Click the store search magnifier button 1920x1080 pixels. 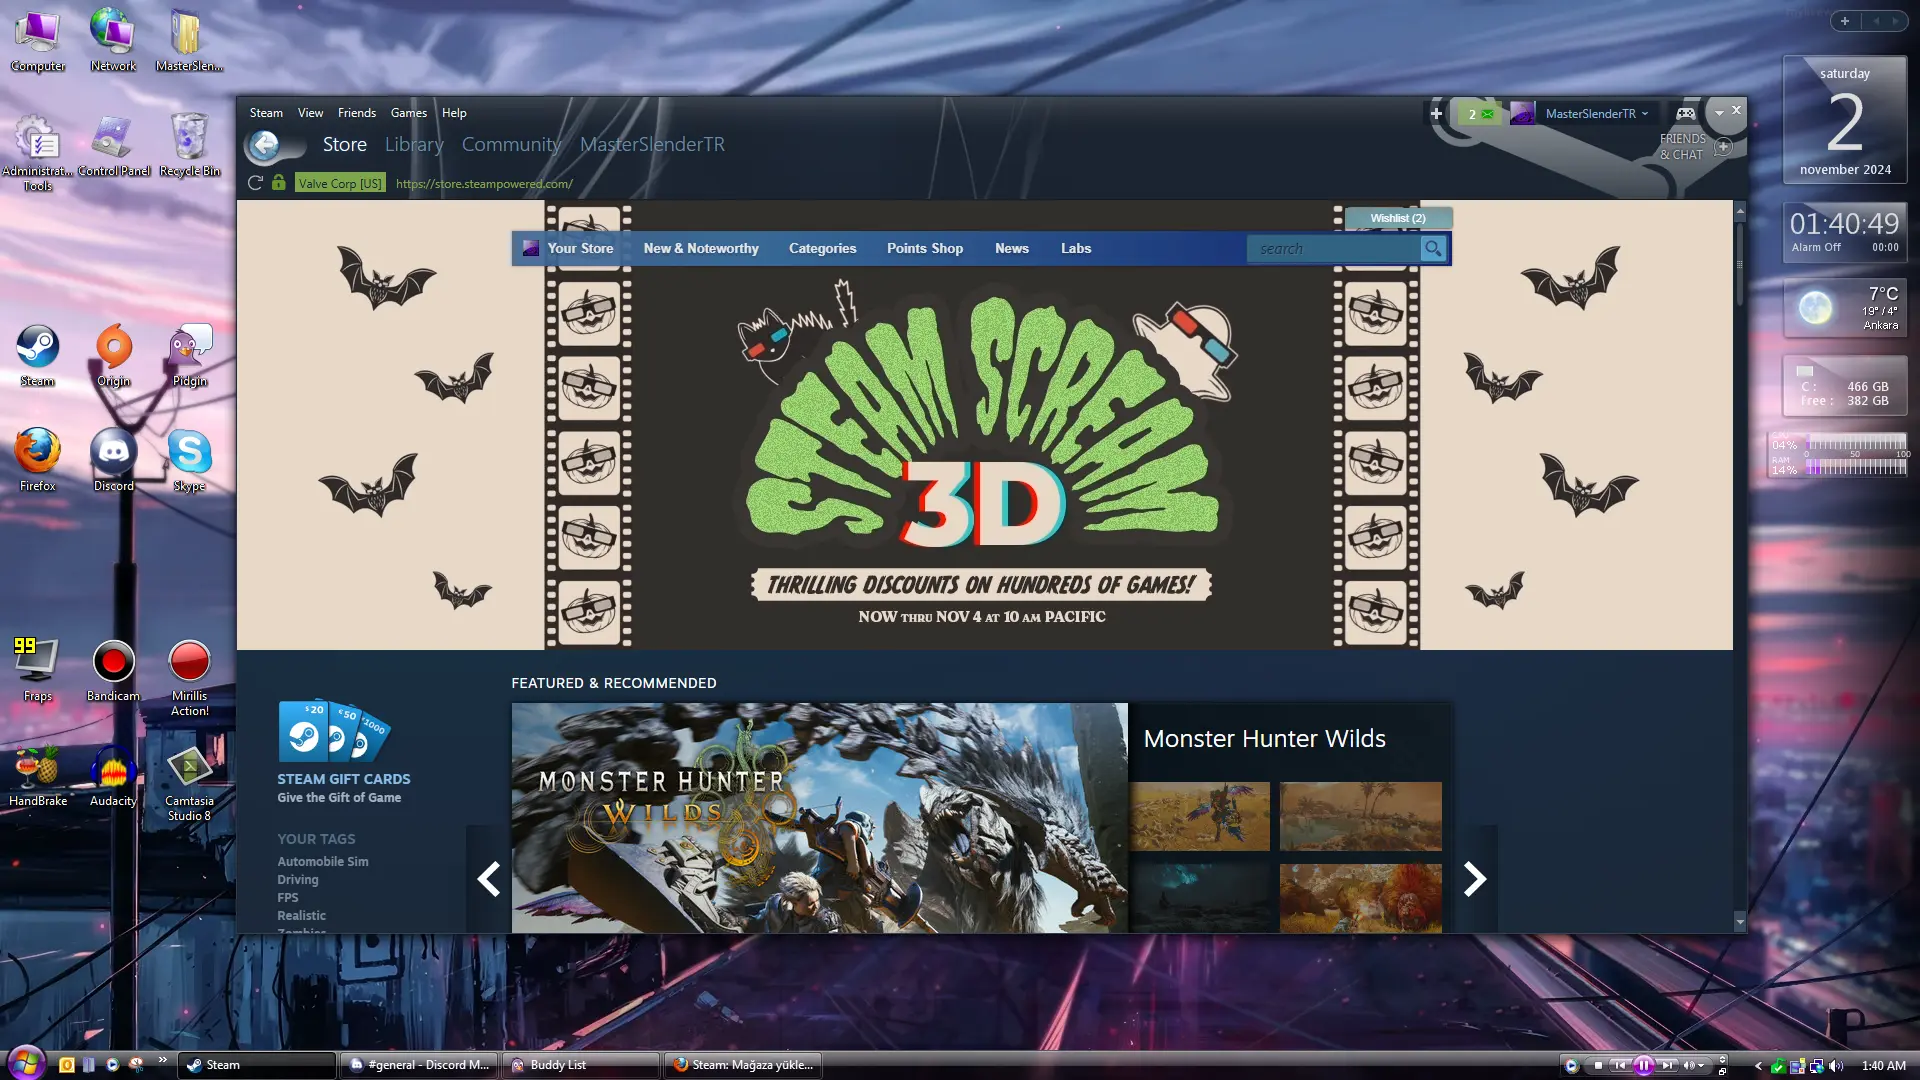coord(1433,248)
